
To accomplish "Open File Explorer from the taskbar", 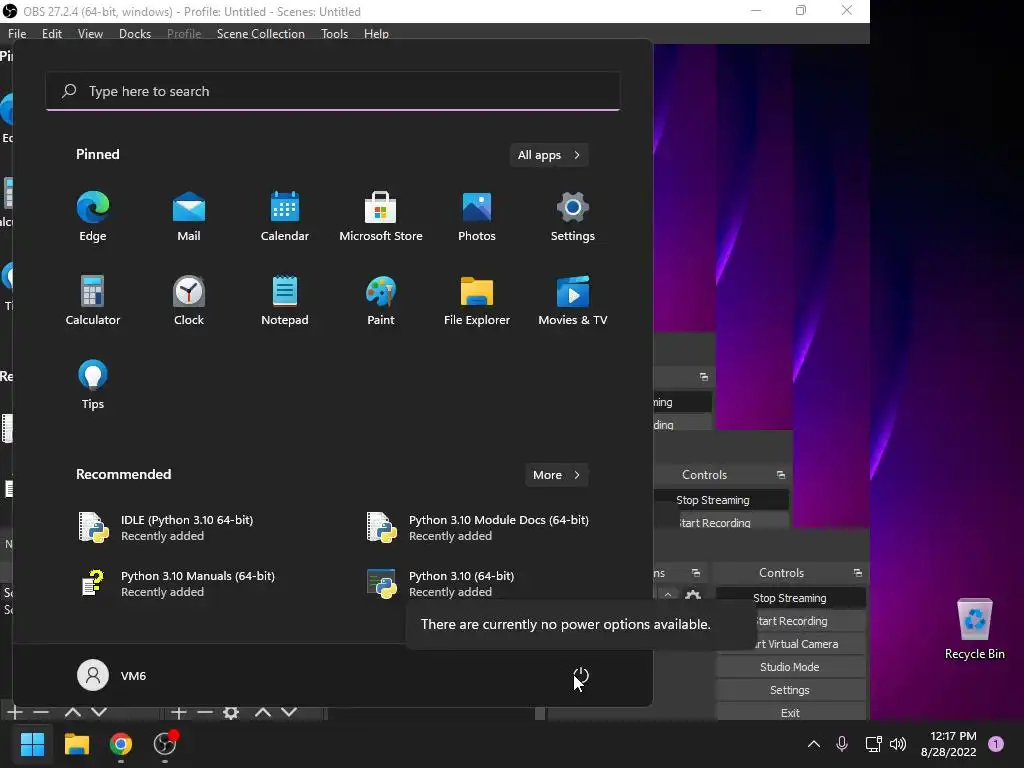I will (76, 743).
